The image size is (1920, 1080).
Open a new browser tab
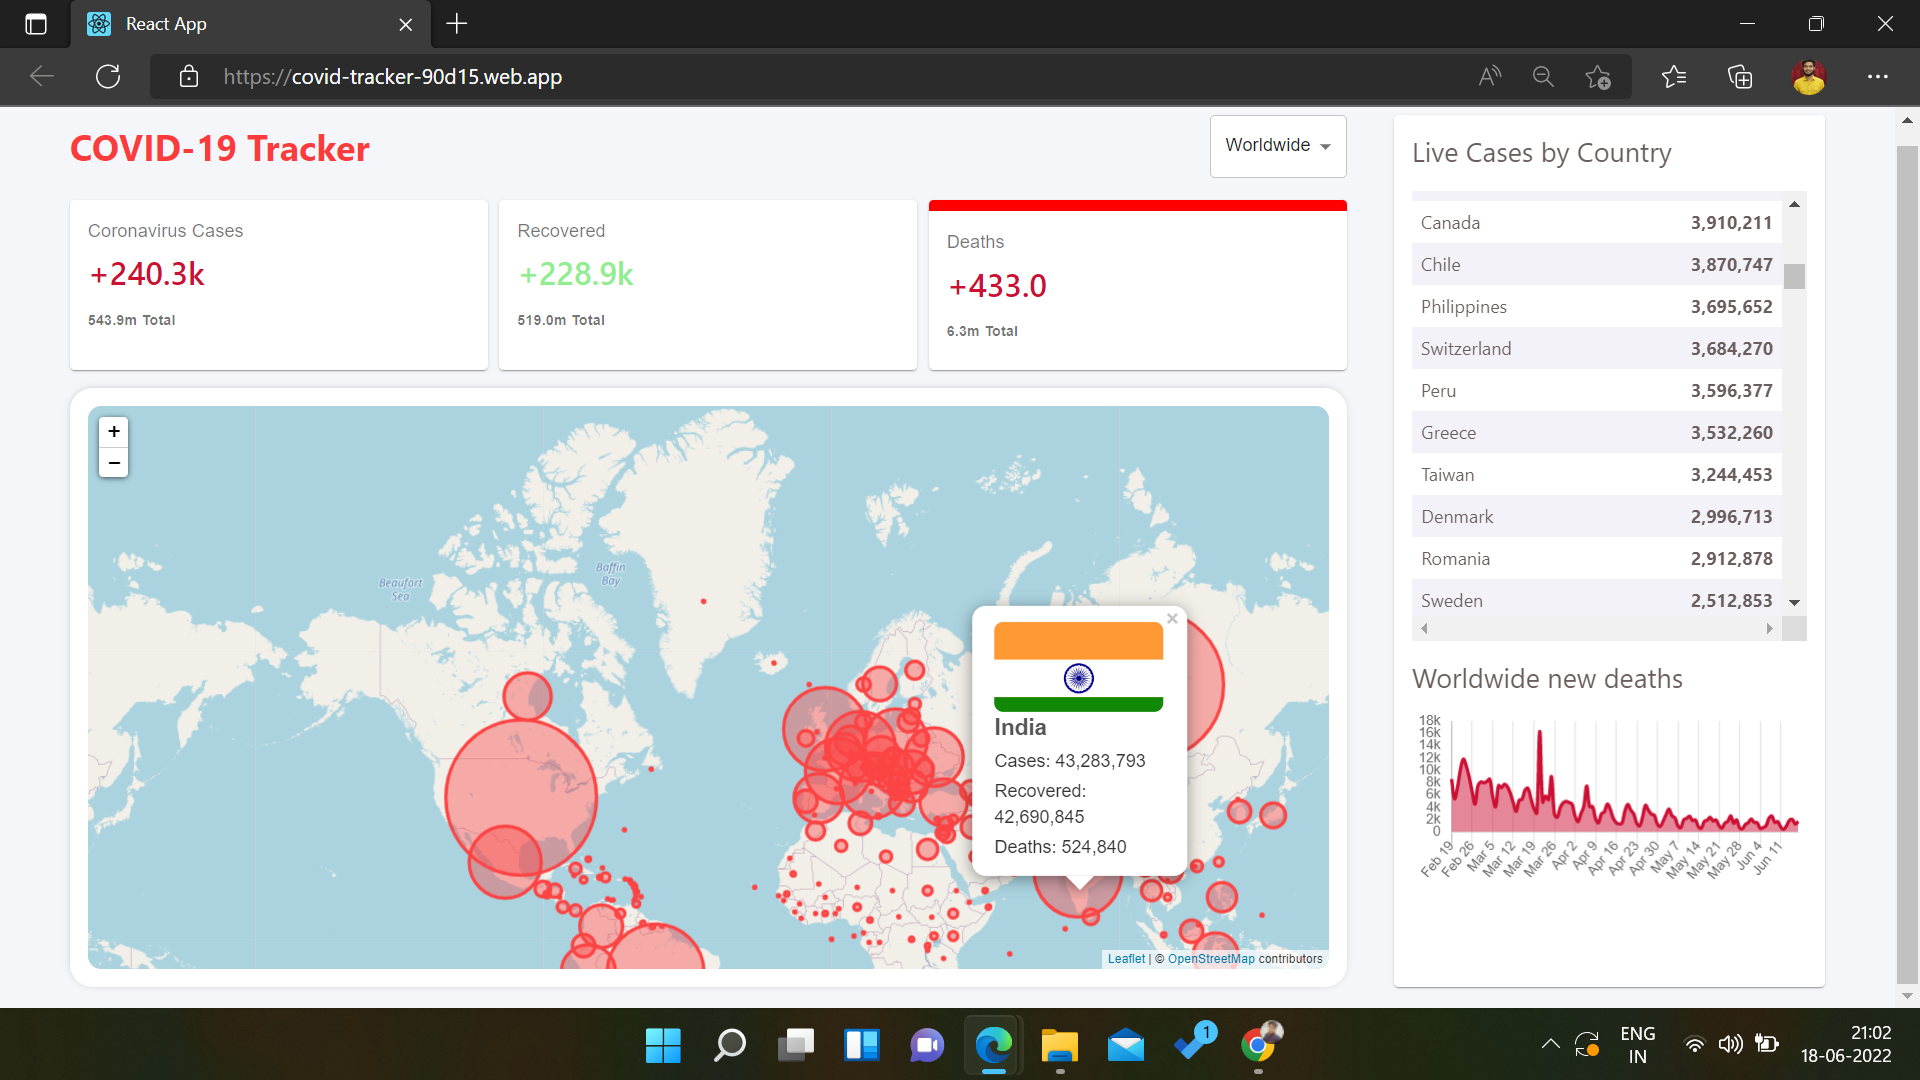tap(456, 24)
